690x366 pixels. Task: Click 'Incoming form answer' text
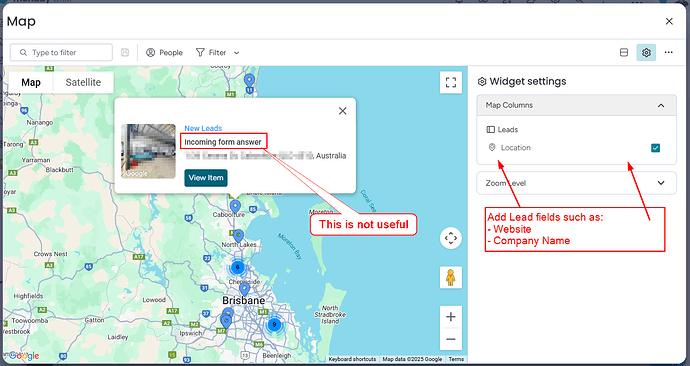(x=223, y=142)
